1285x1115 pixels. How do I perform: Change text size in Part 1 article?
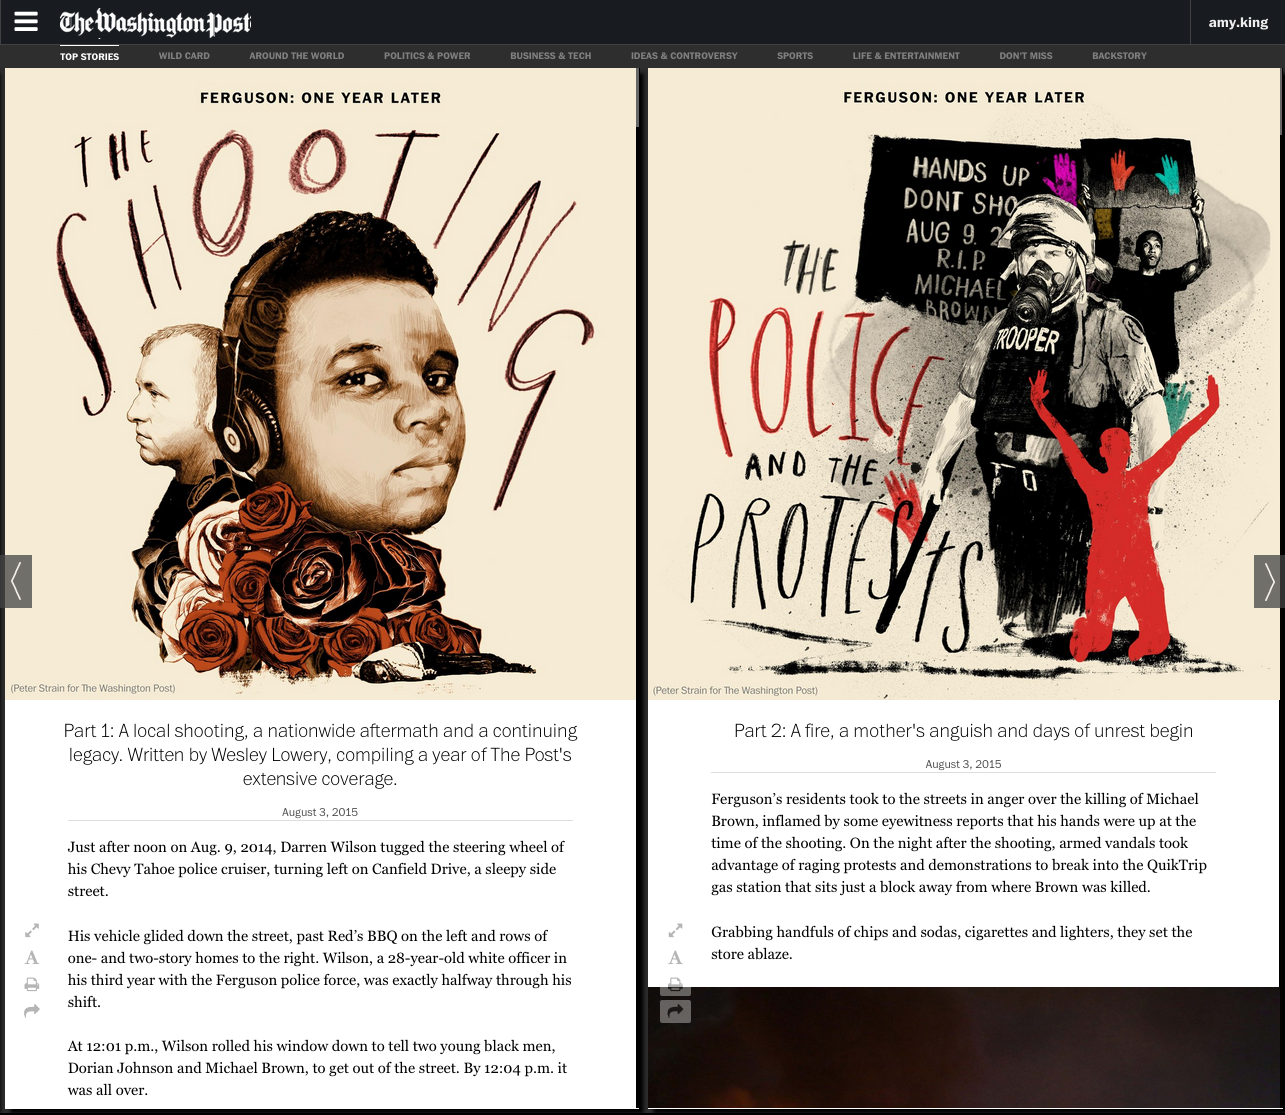coord(32,958)
